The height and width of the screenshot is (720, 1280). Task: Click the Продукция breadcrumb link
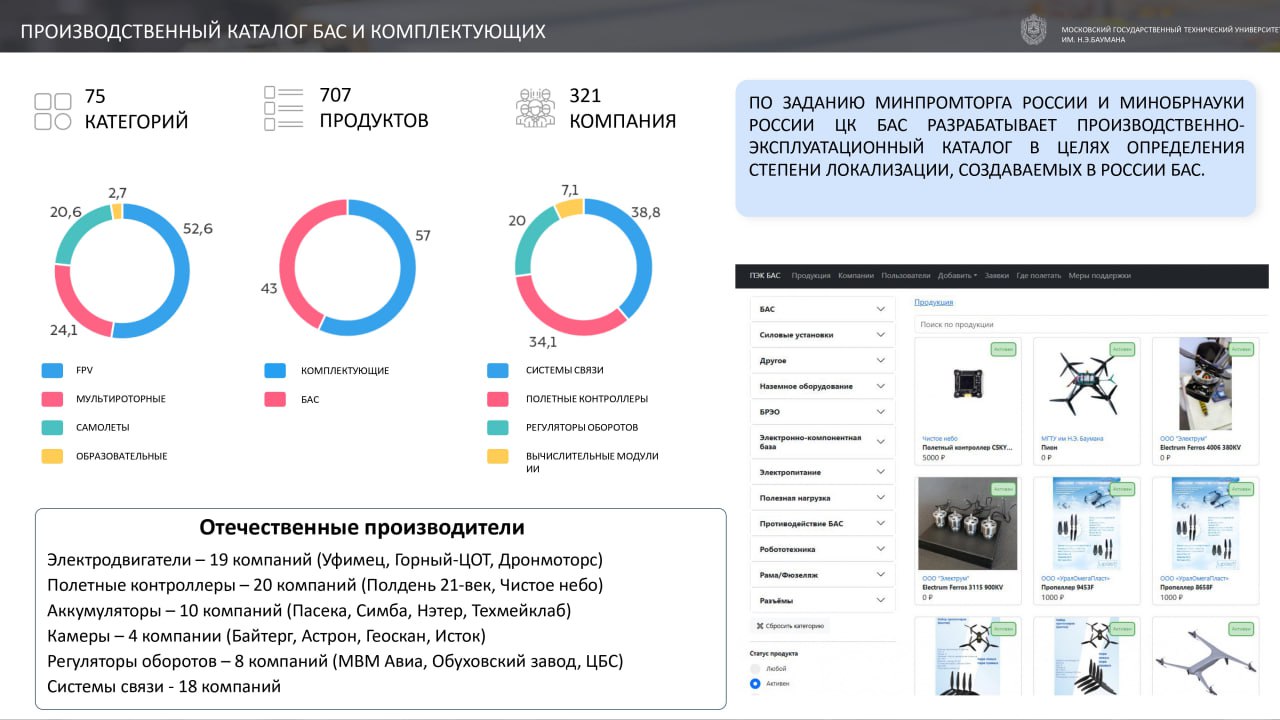(933, 301)
